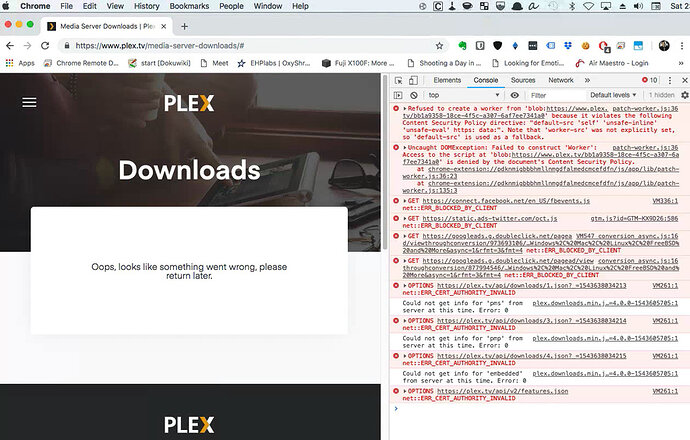The width and height of the screenshot is (690, 440).
Task: Click the site lock icon in address bar
Action: point(67,45)
